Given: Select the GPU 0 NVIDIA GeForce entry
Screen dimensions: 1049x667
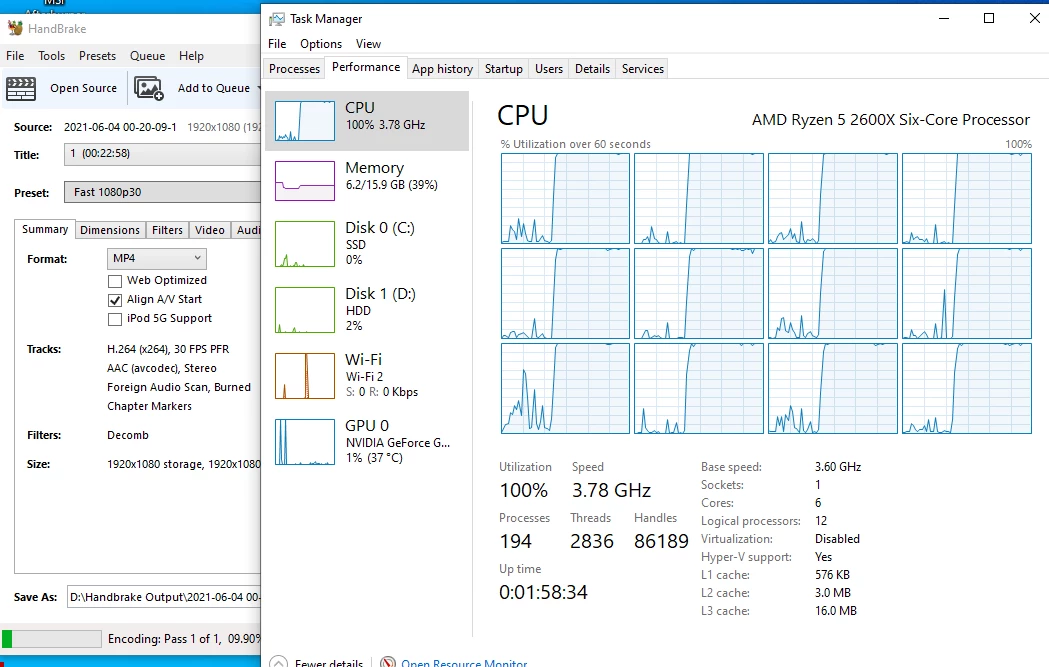Looking at the screenshot, I should pos(367,442).
